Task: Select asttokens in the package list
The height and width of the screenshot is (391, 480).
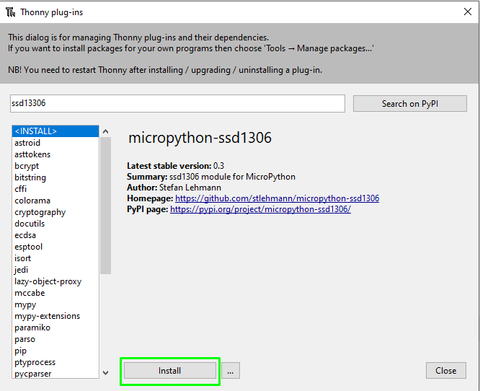Action: coord(55,154)
